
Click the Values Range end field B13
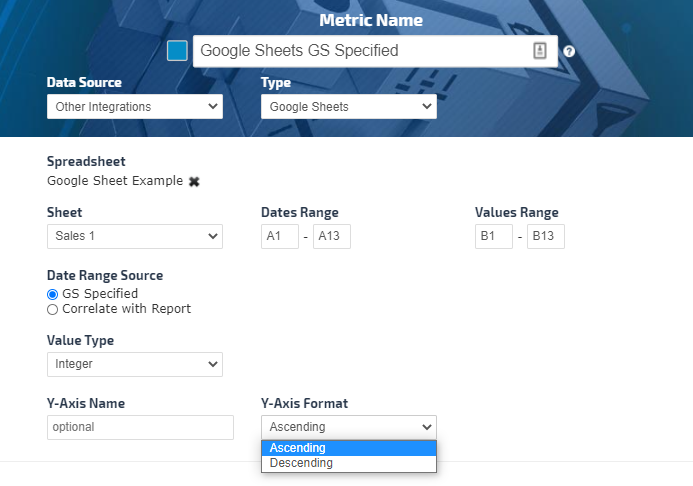point(545,237)
